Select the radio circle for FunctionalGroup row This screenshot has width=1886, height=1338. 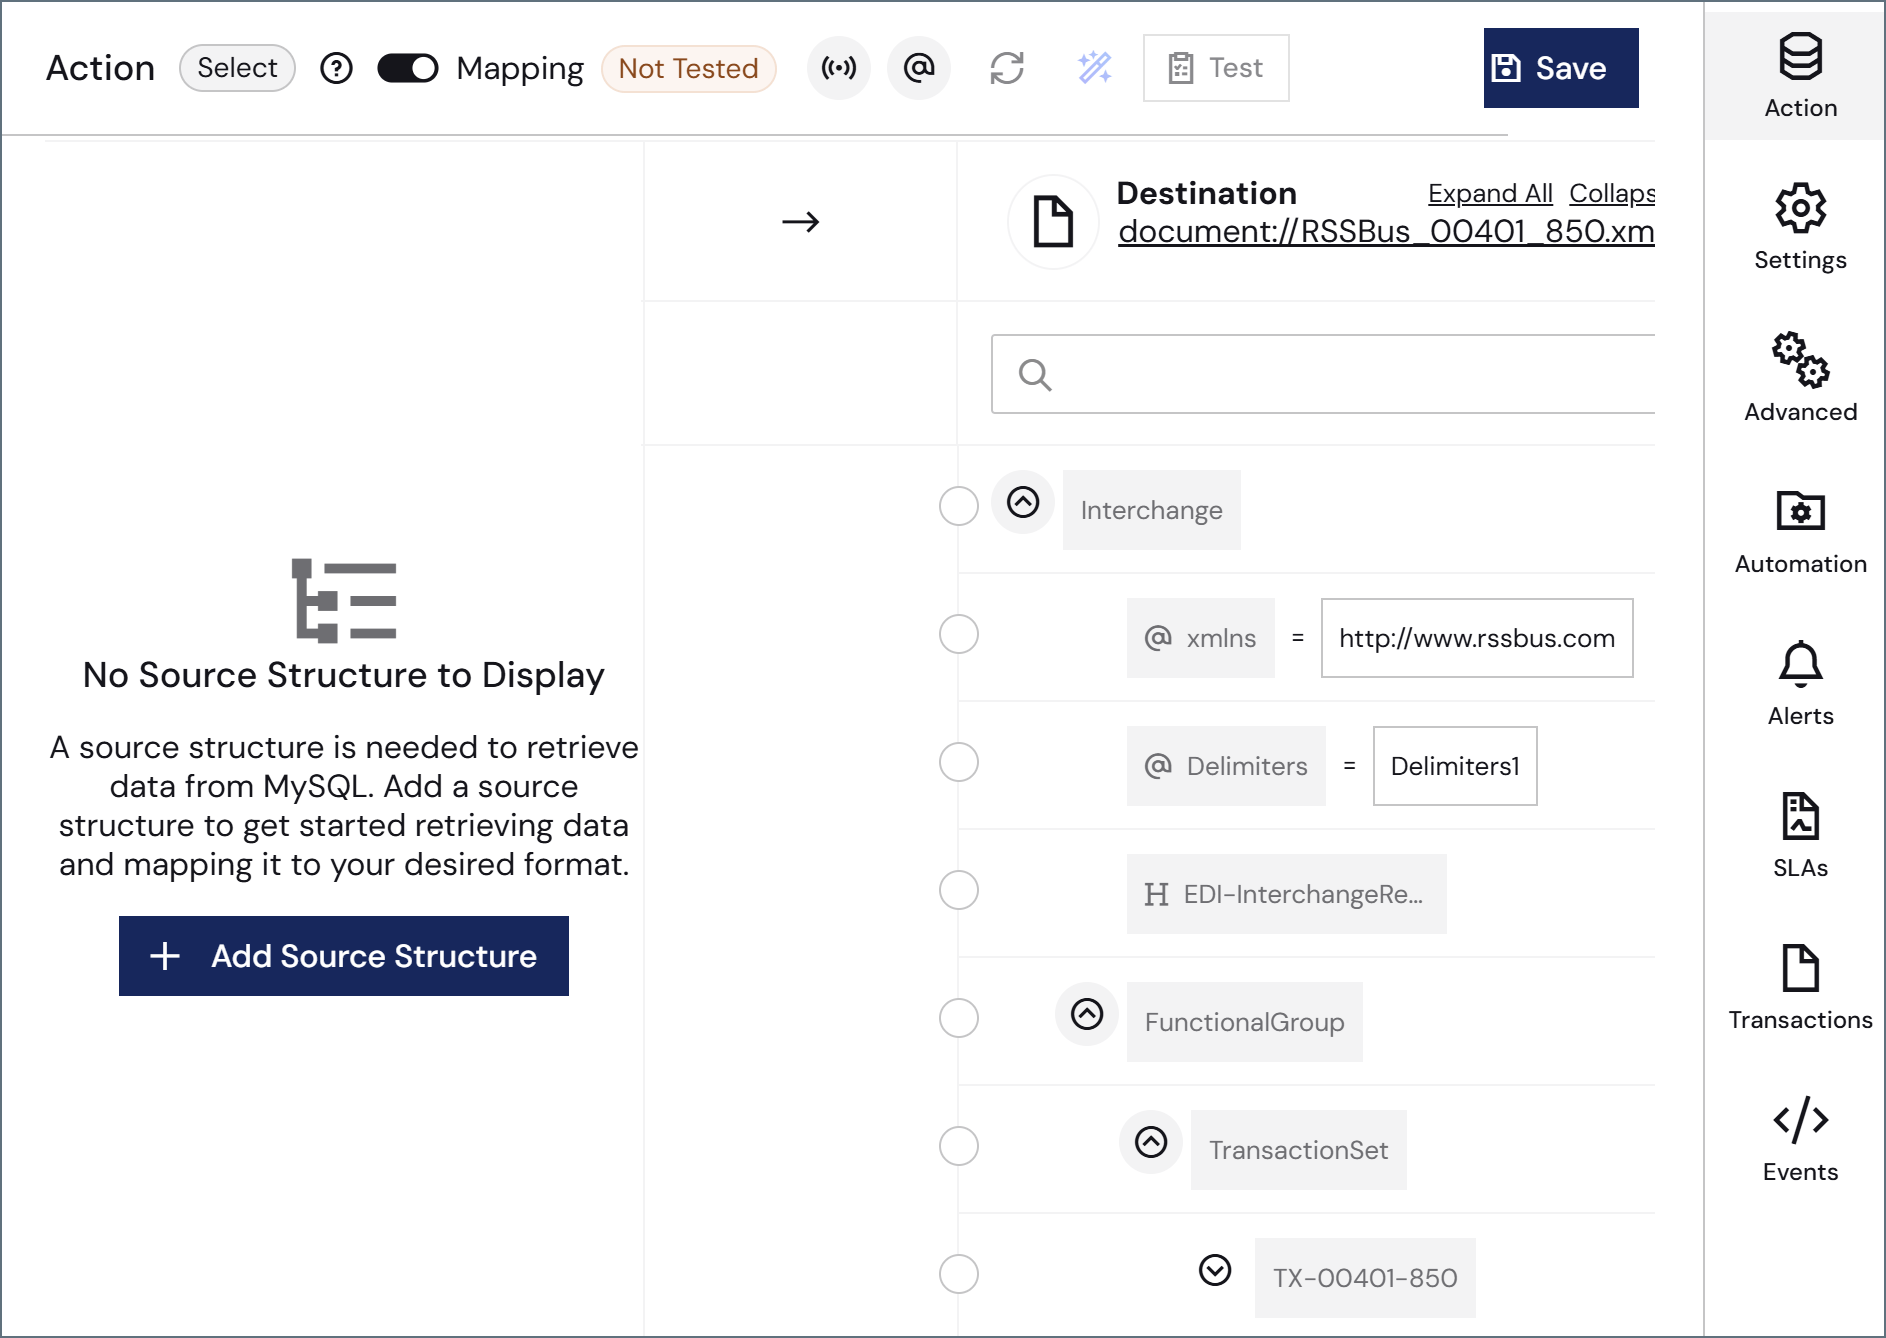coord(959,1018)
